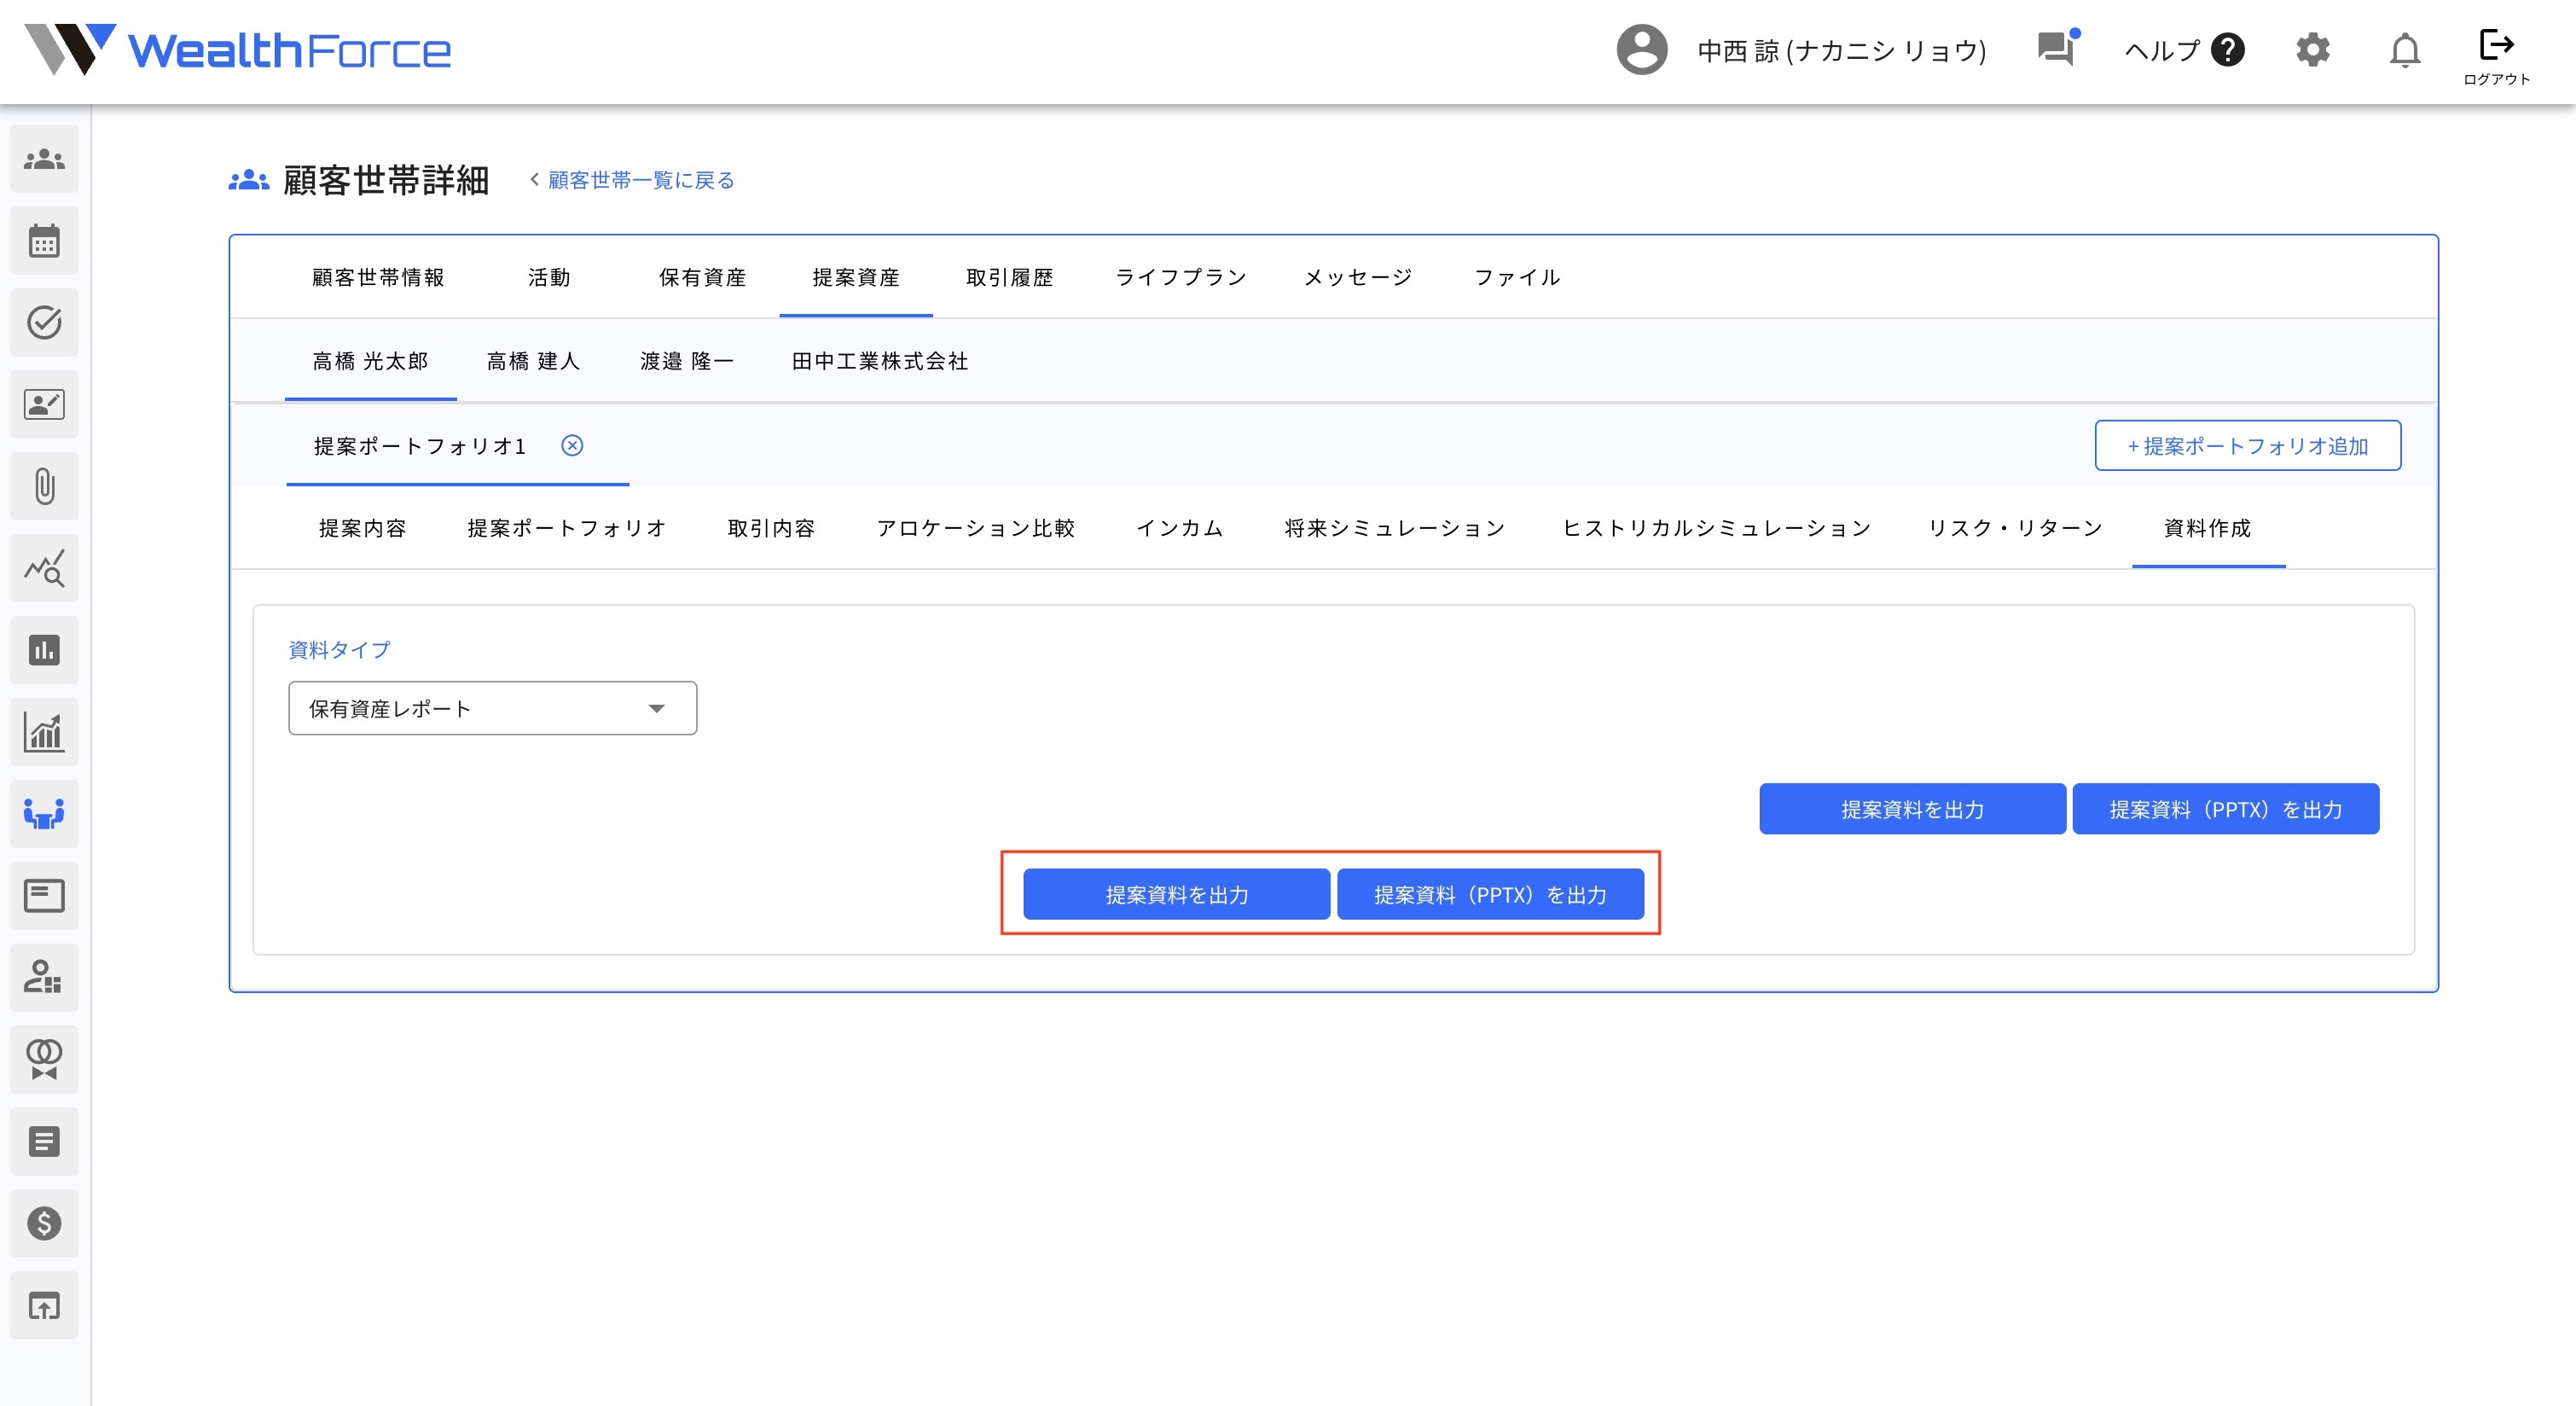Click the logout icon

point(2497,56)
